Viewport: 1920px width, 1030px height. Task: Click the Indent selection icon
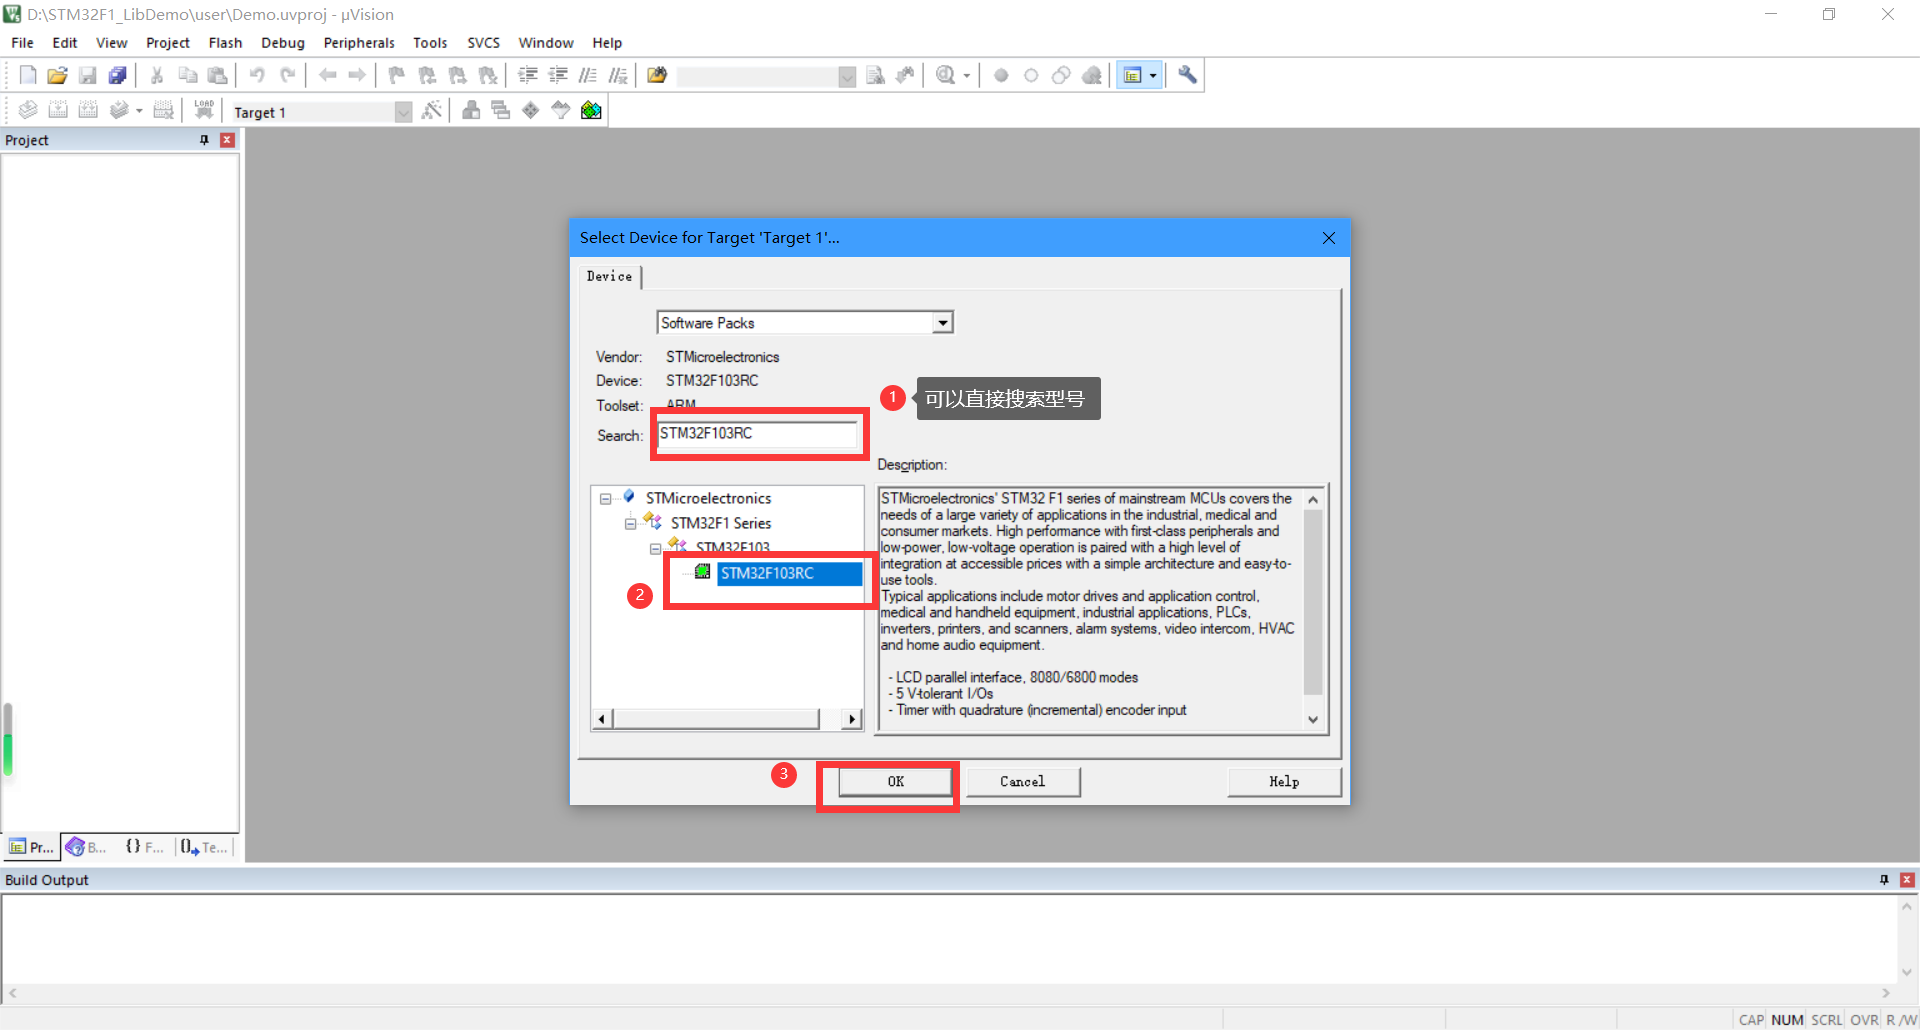(x=528, y=75)
